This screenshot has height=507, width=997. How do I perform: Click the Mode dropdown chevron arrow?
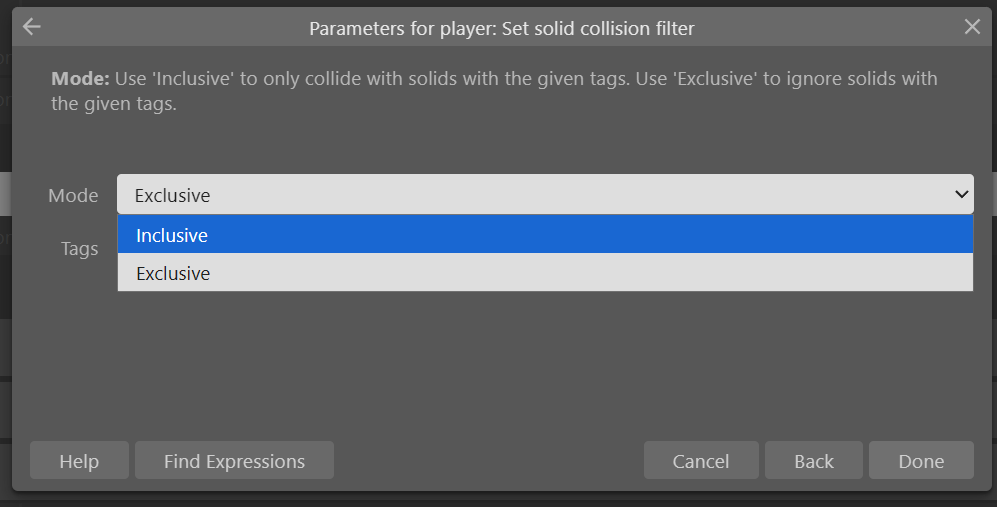961,195
